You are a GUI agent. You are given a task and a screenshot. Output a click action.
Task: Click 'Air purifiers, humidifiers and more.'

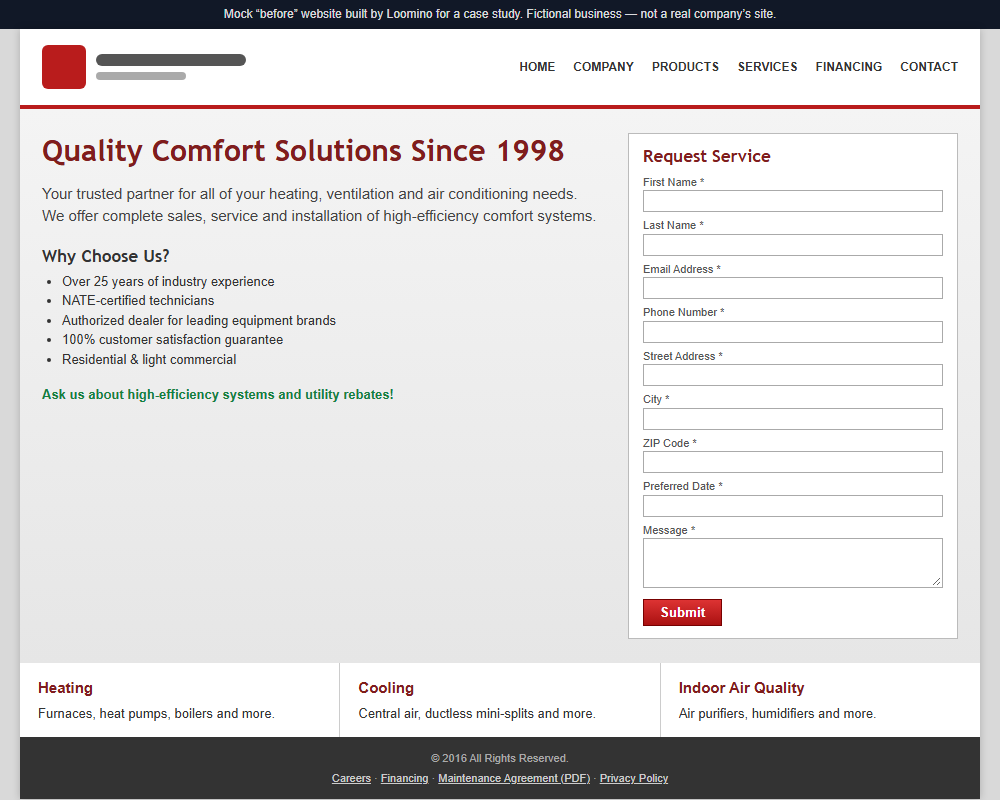(777, 713)
